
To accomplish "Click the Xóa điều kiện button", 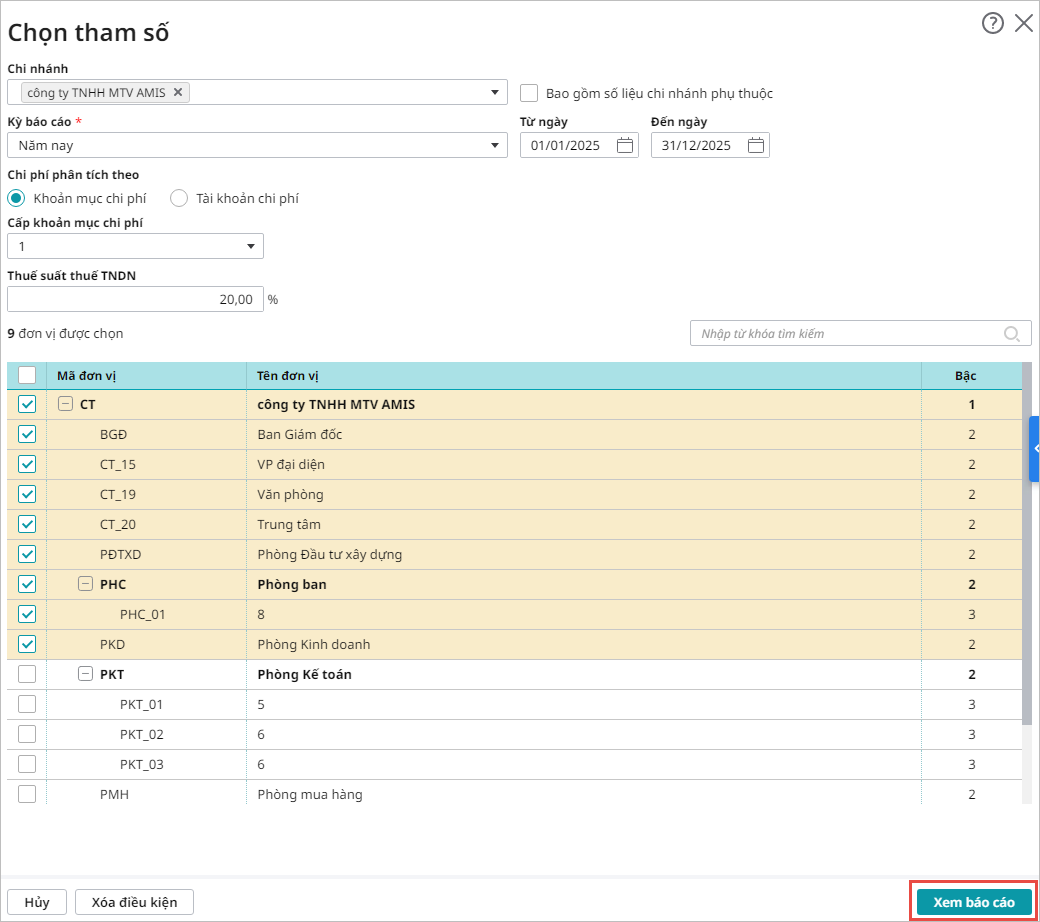I will click(134, 902).
